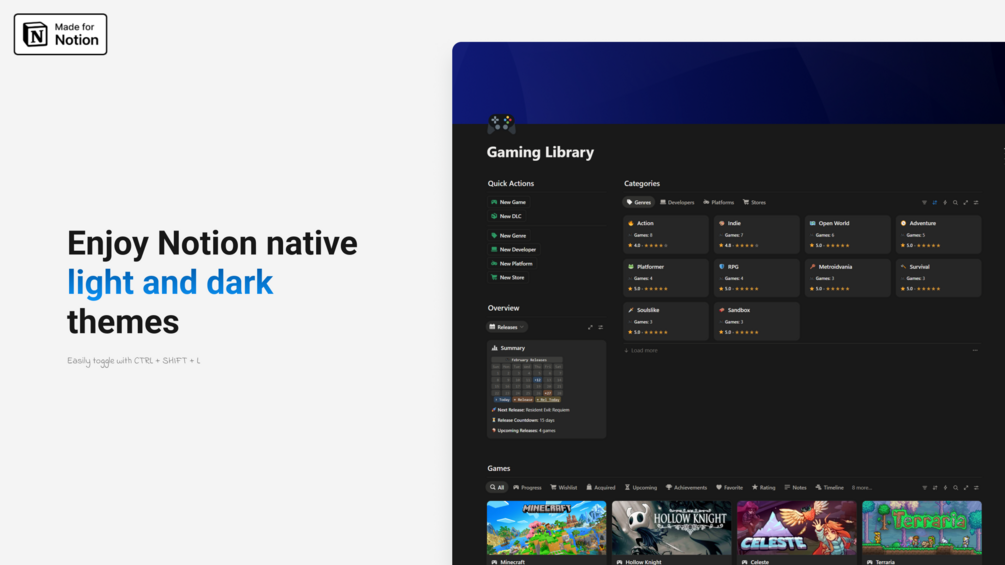Click the Hollow Knight cover thumbnail

(671, 528)
